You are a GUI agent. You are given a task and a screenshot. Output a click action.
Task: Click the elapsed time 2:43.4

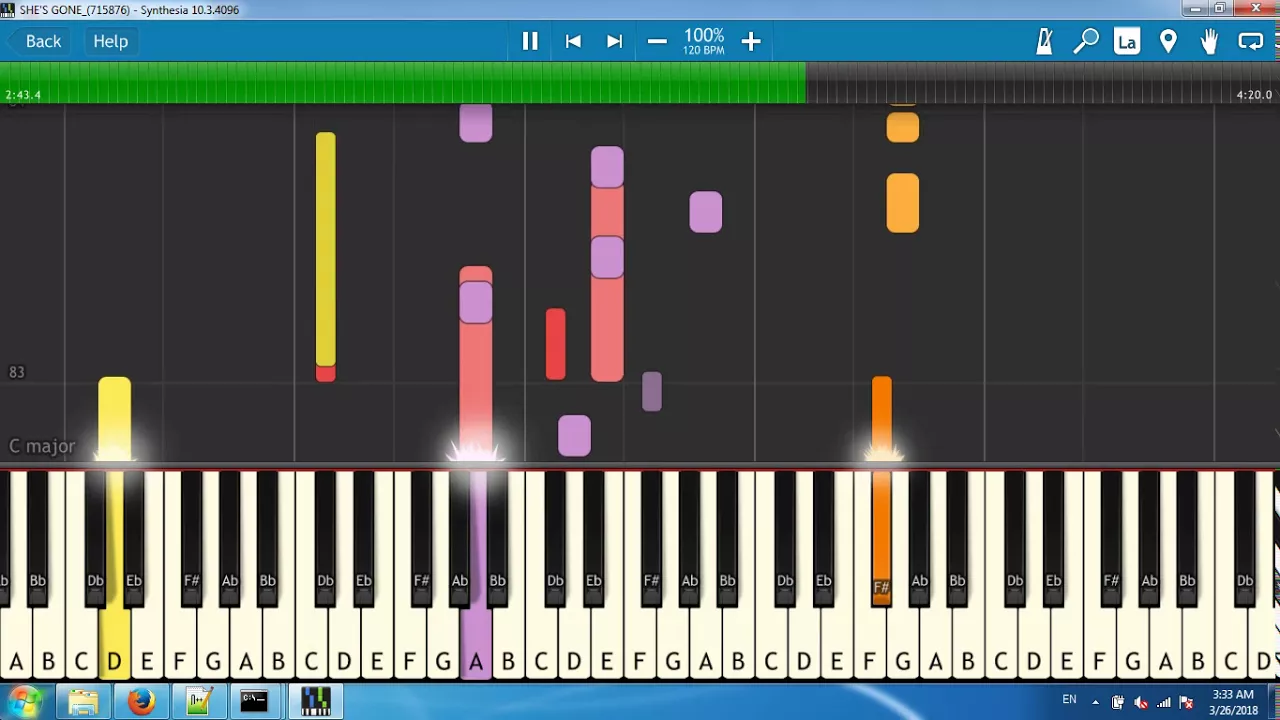23,95
